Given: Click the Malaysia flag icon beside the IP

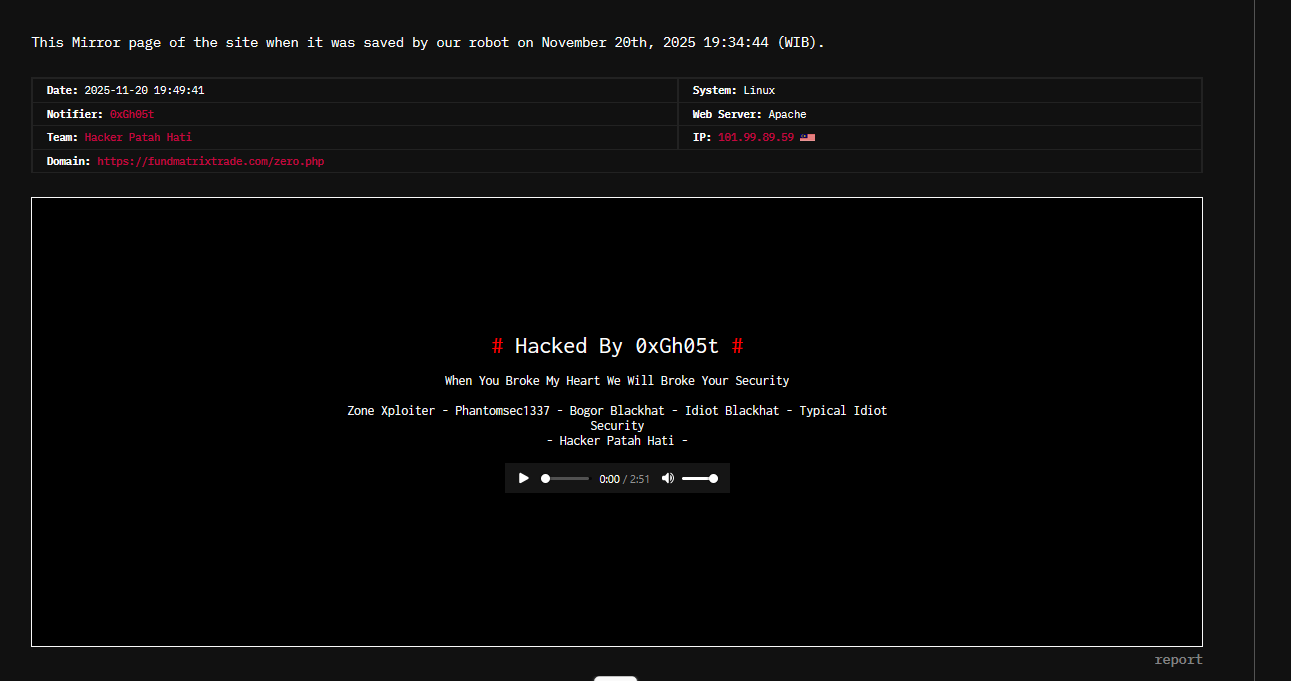Looking at the screenshot, I should [x=807, y=138].
